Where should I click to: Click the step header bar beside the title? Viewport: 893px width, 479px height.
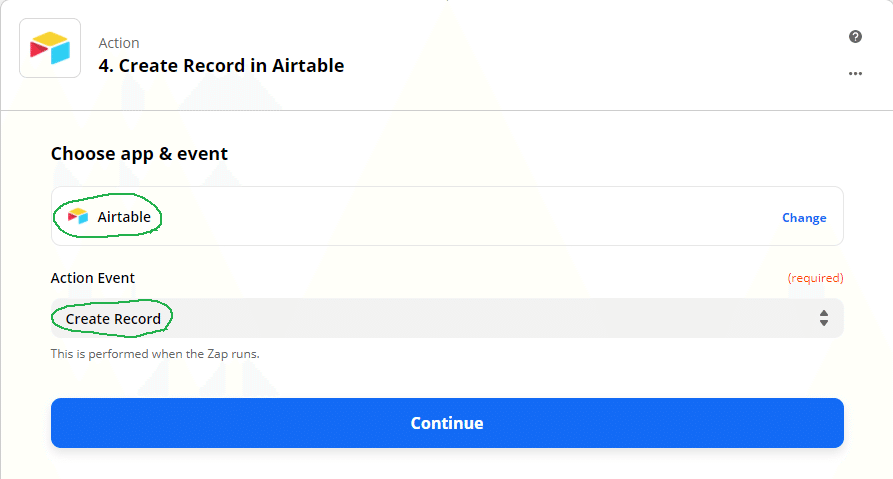click(600, 55)
